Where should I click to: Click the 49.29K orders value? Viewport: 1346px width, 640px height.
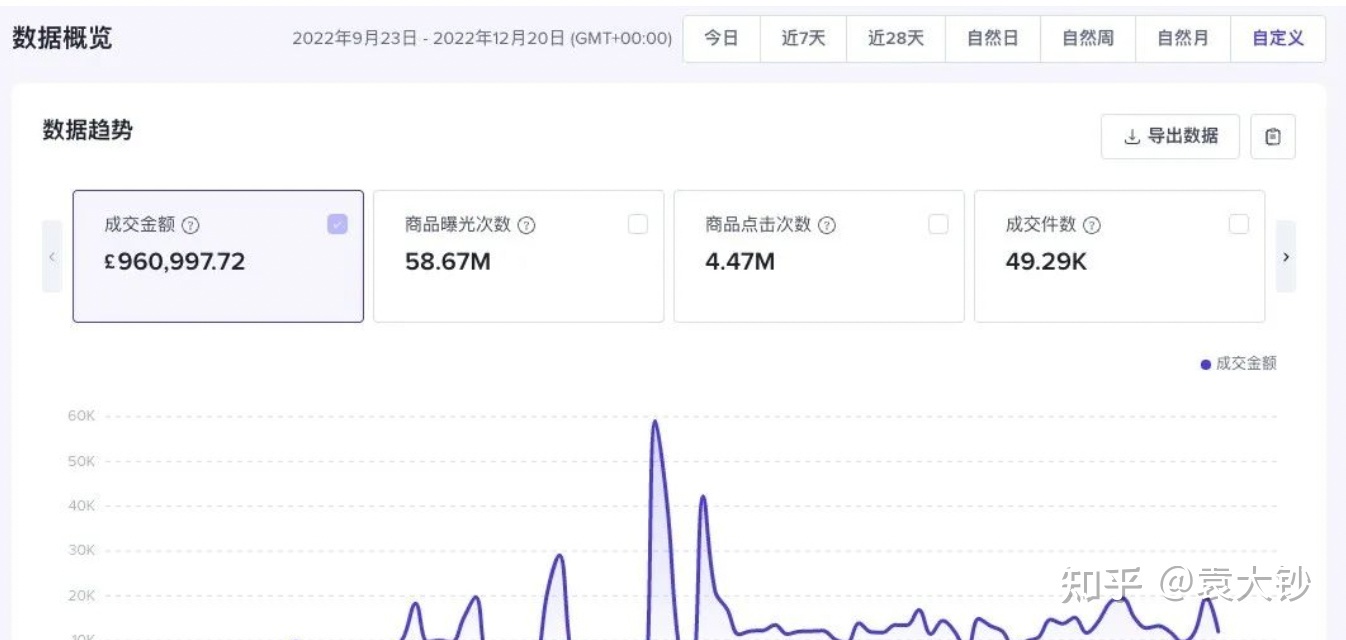(x=1046, y=262)
